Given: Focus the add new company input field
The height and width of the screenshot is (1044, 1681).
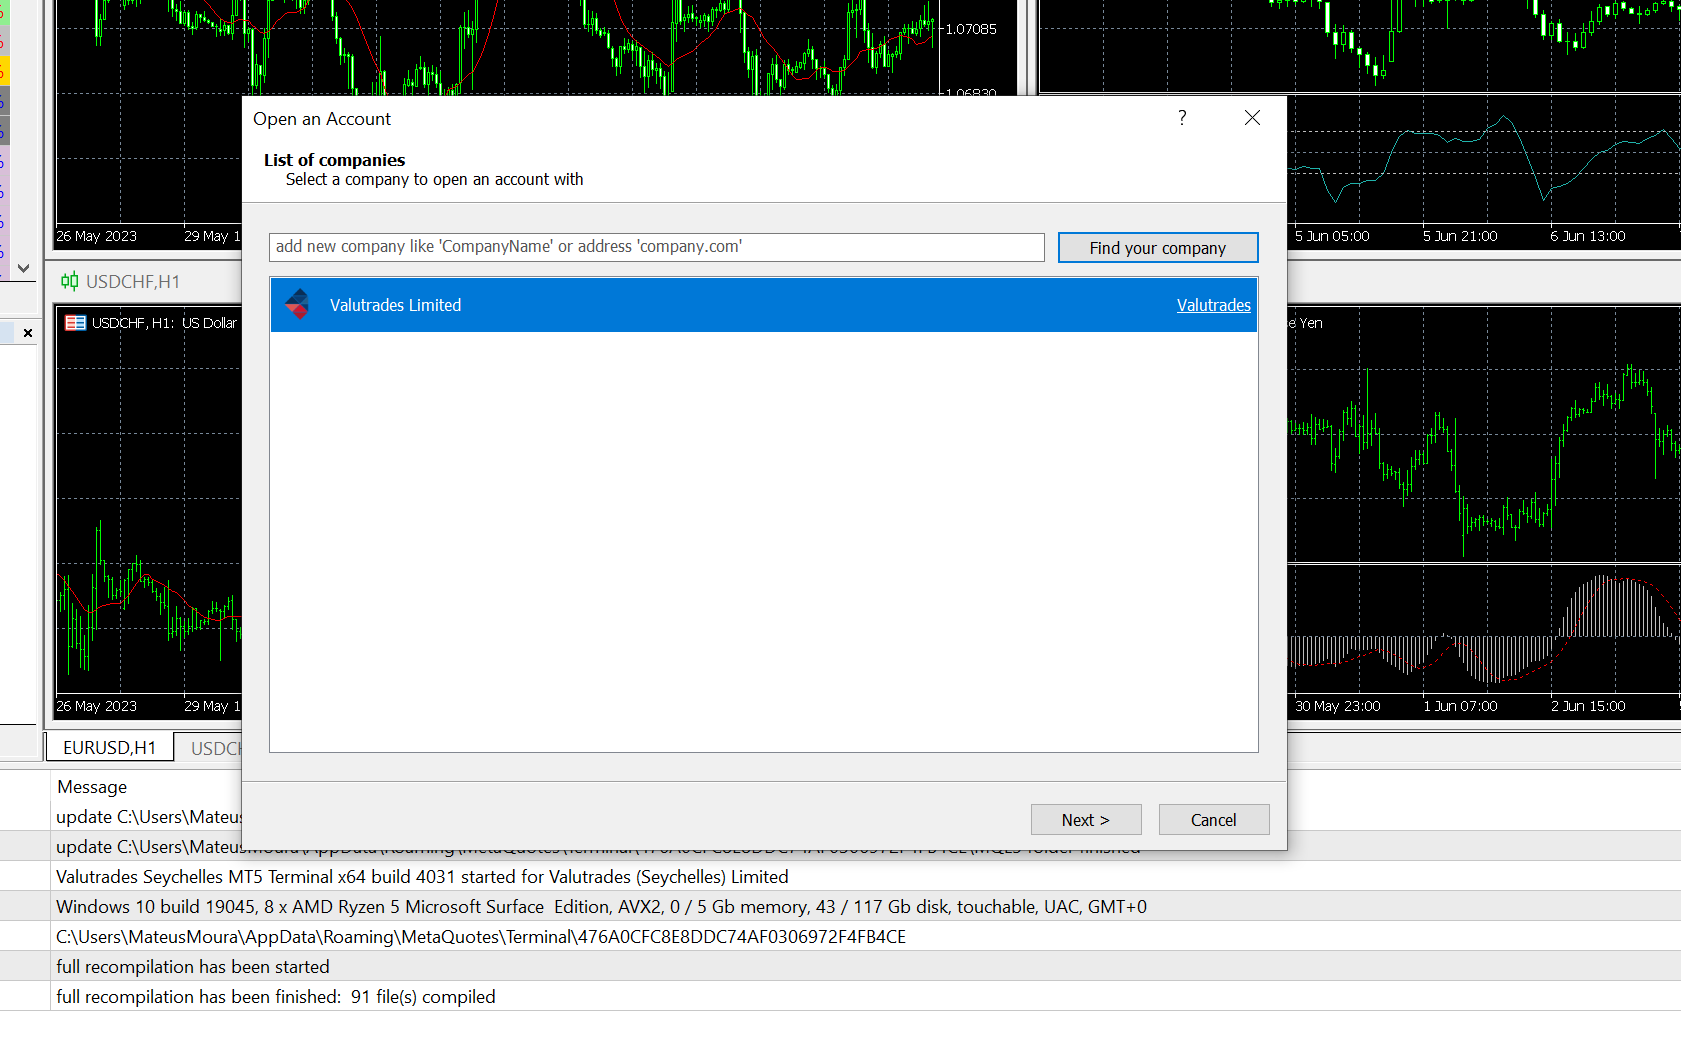Looking at the screenshot, I should click(x=657, y=247).
